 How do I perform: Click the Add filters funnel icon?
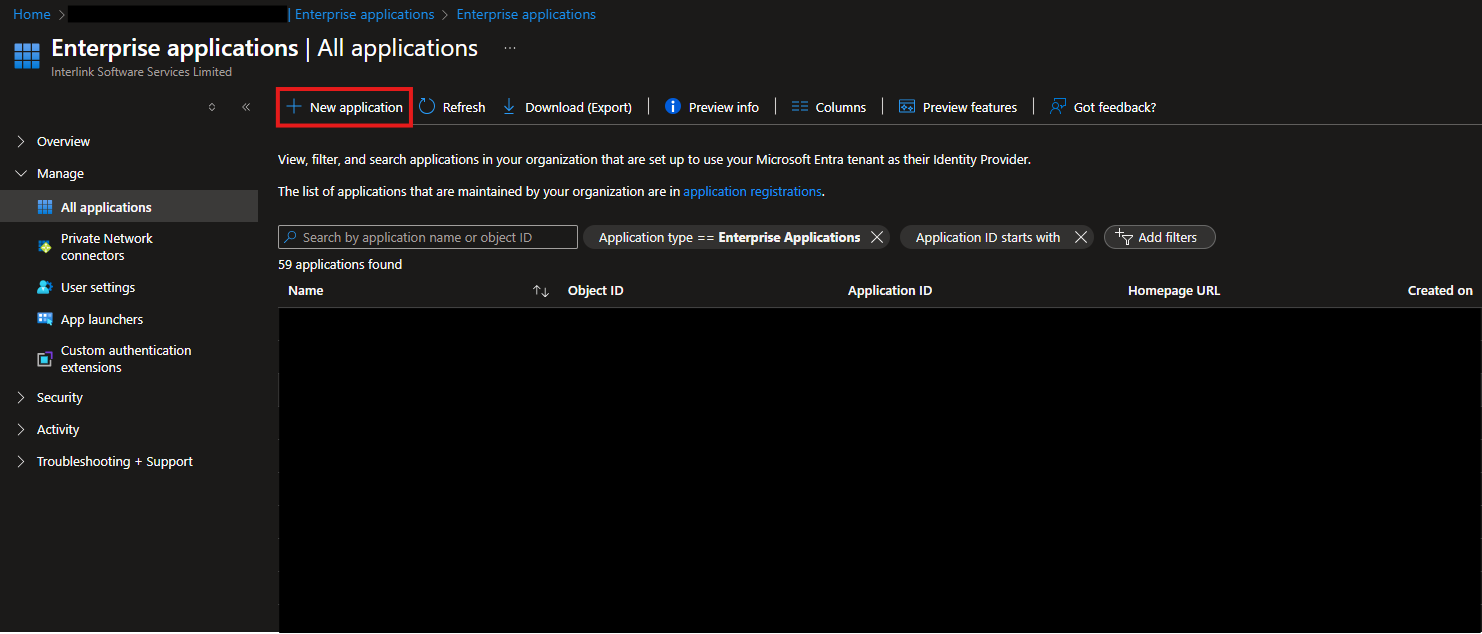(x=1123, y=237)
